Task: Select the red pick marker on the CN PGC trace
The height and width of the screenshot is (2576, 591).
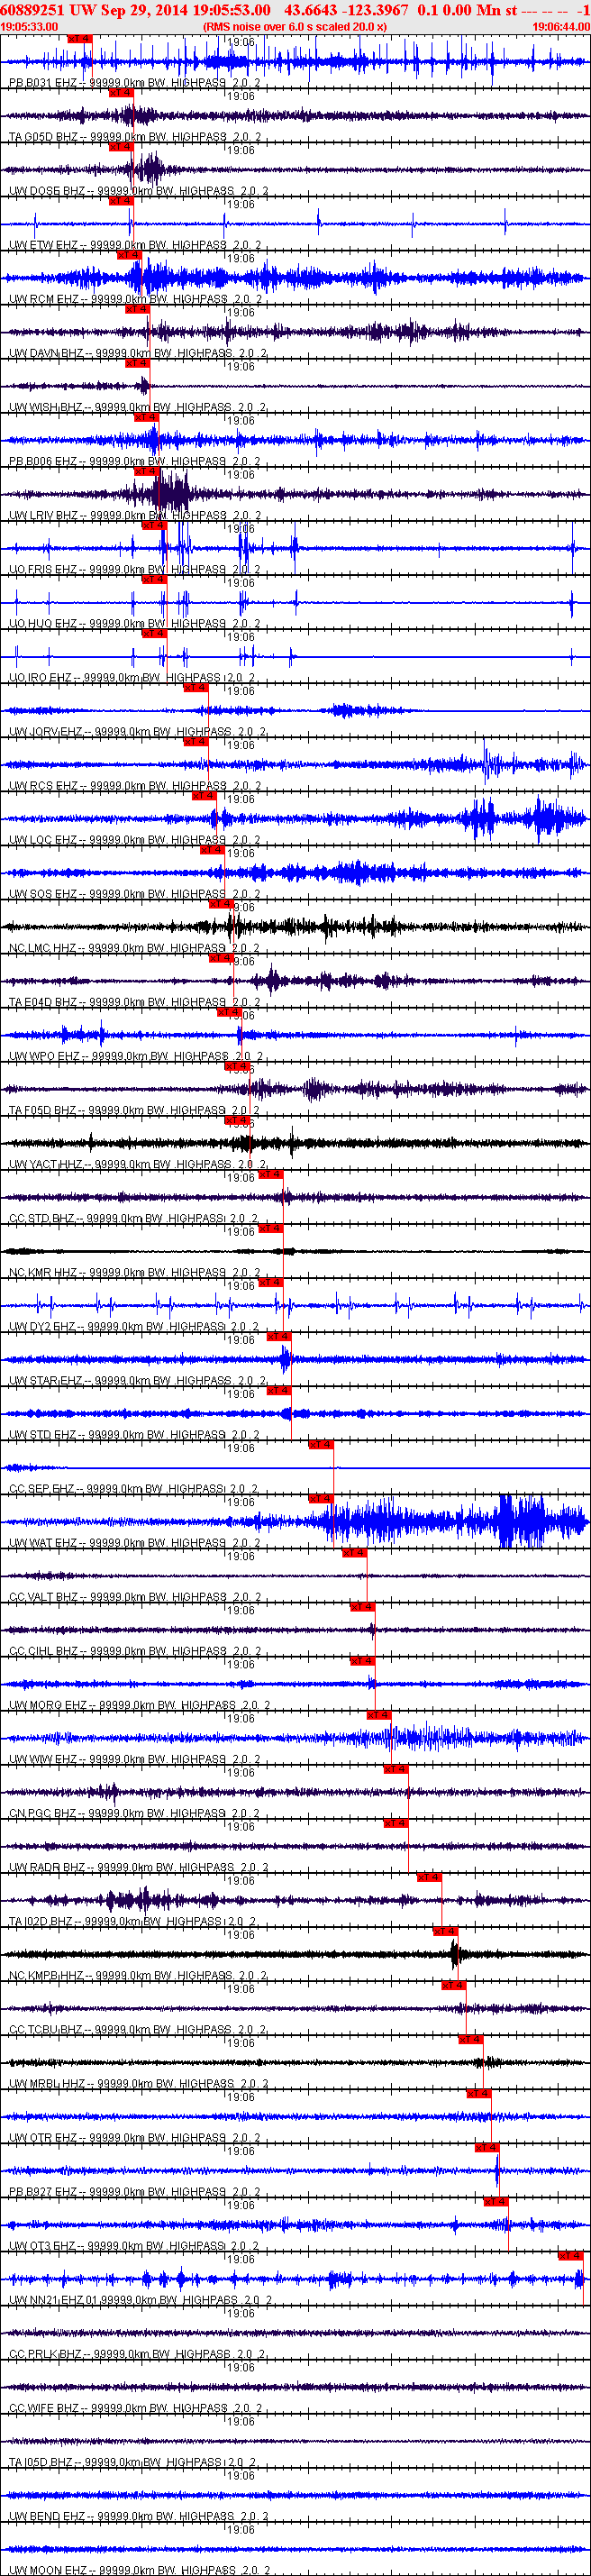Action: tap(396, 1769)
